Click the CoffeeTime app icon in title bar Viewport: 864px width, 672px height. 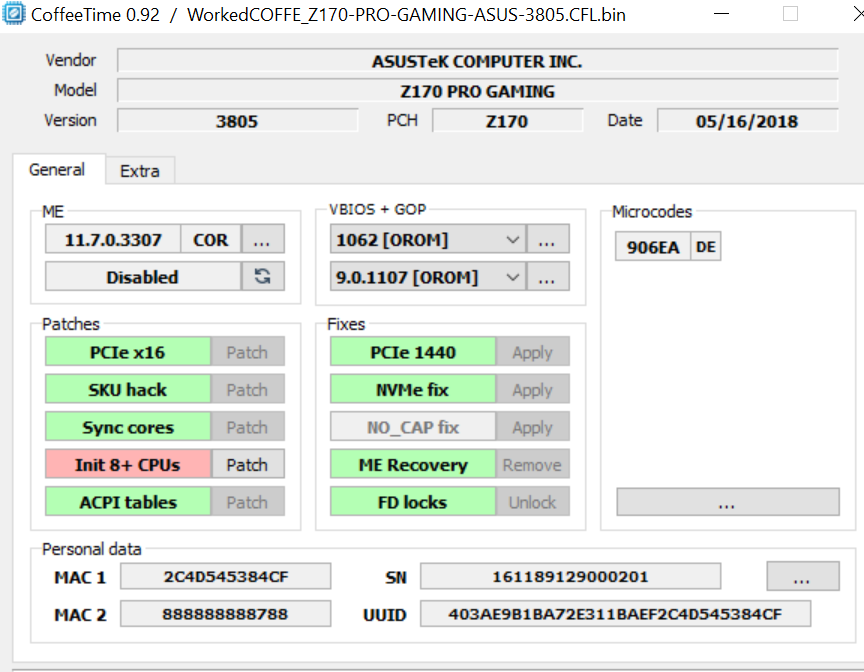click(13, 14)
